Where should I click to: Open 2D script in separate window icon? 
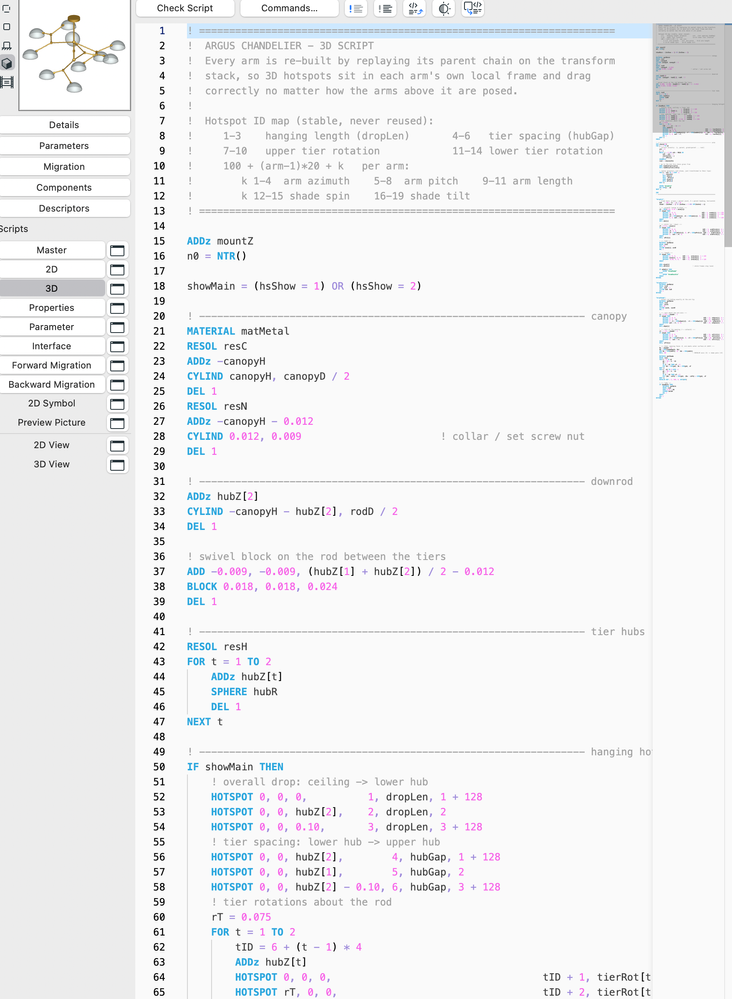point(117,270)
